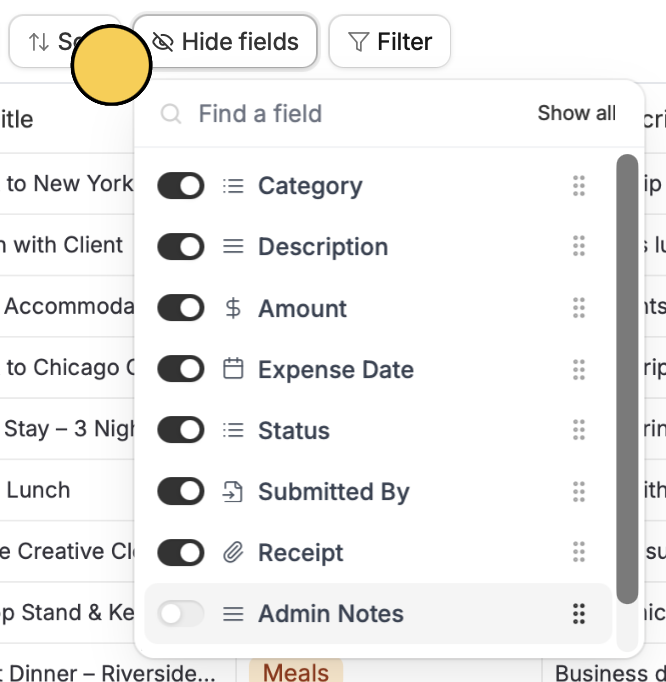This screenshot has width=666, height=682.
Task: Turn off the Submitted By toggle
Action: pos(181,491)
